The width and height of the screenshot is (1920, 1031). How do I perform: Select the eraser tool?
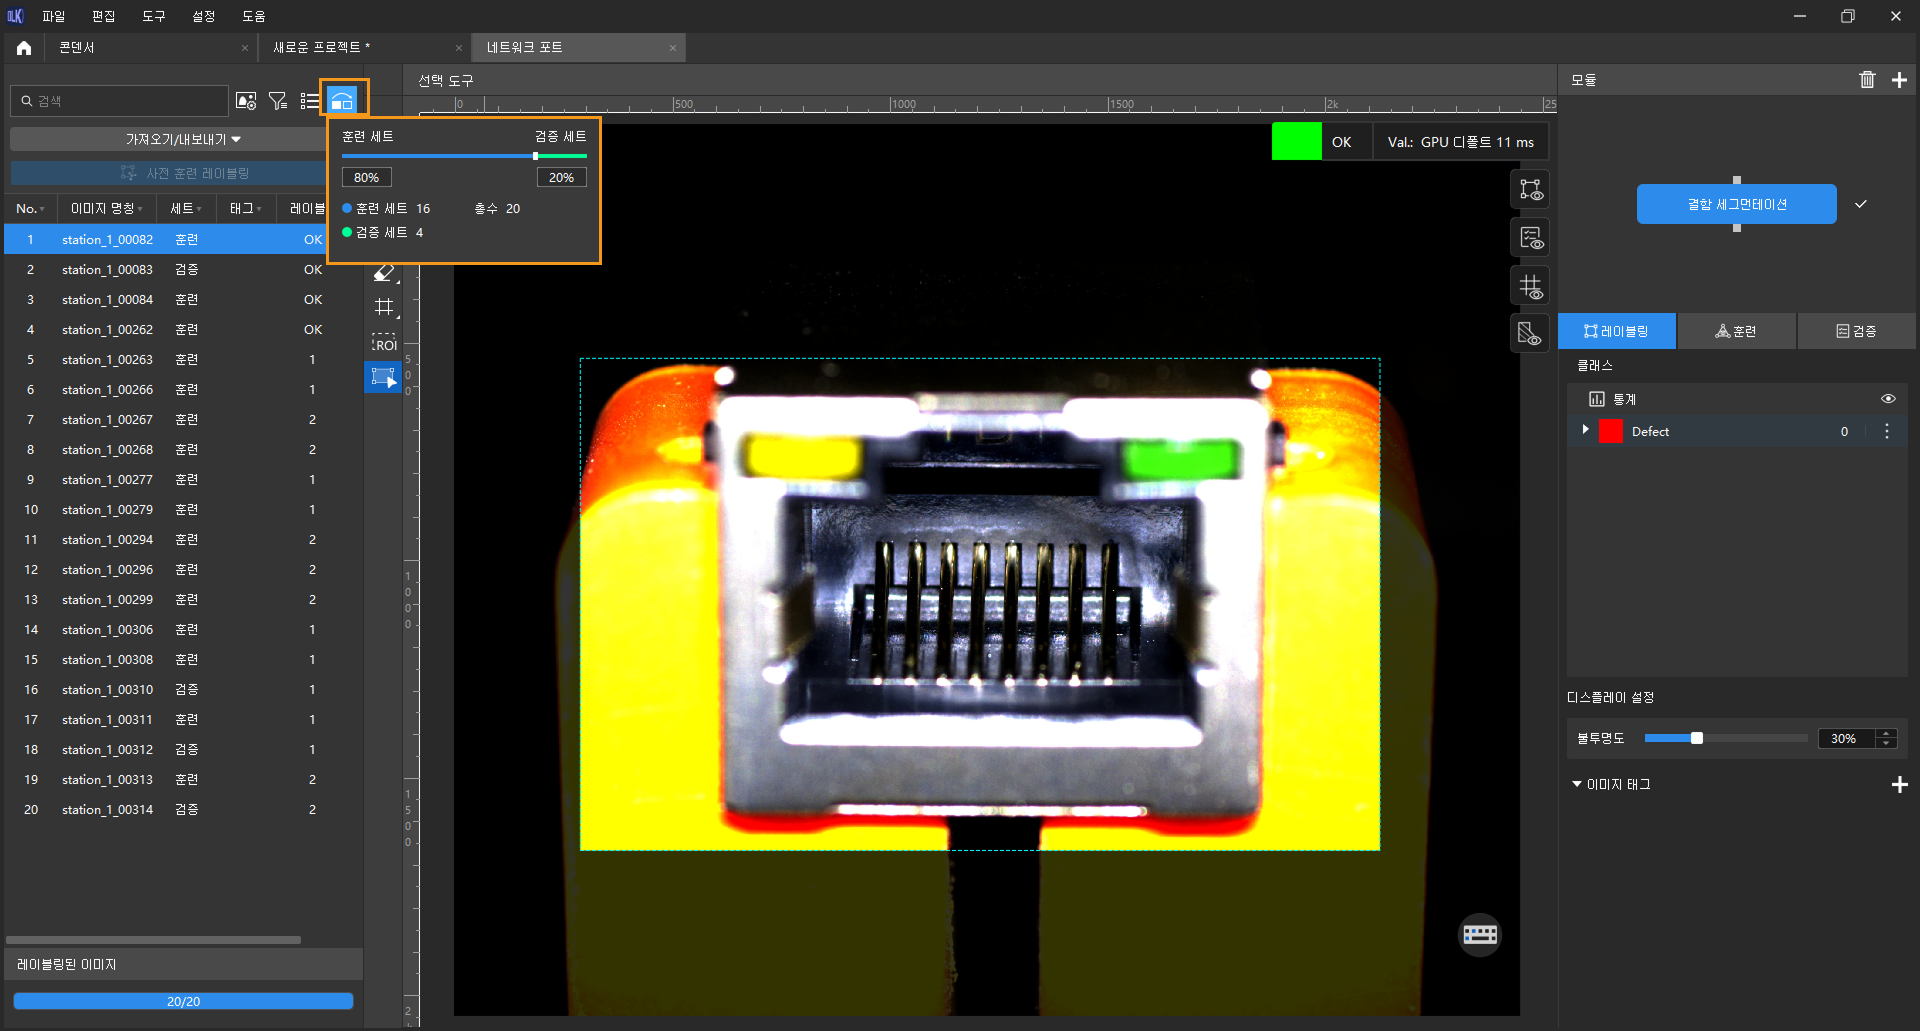tap(384, 273)
